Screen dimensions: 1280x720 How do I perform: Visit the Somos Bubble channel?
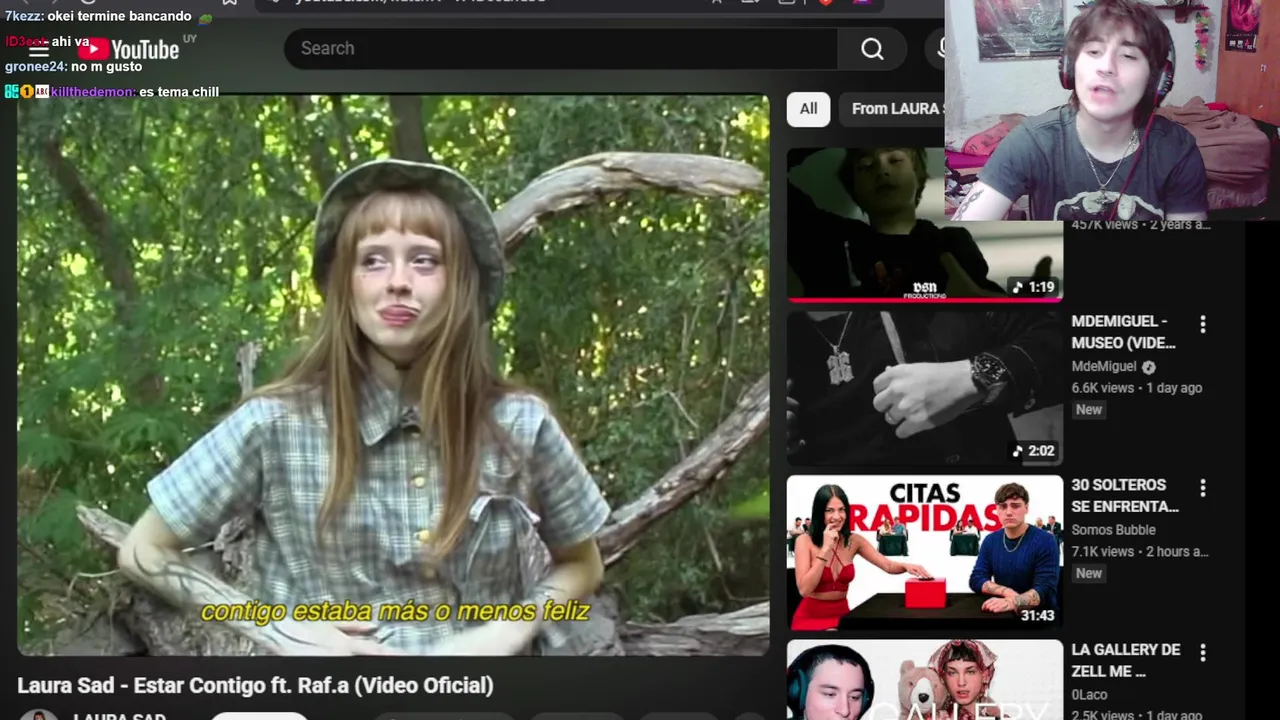tap(1113, 530)
